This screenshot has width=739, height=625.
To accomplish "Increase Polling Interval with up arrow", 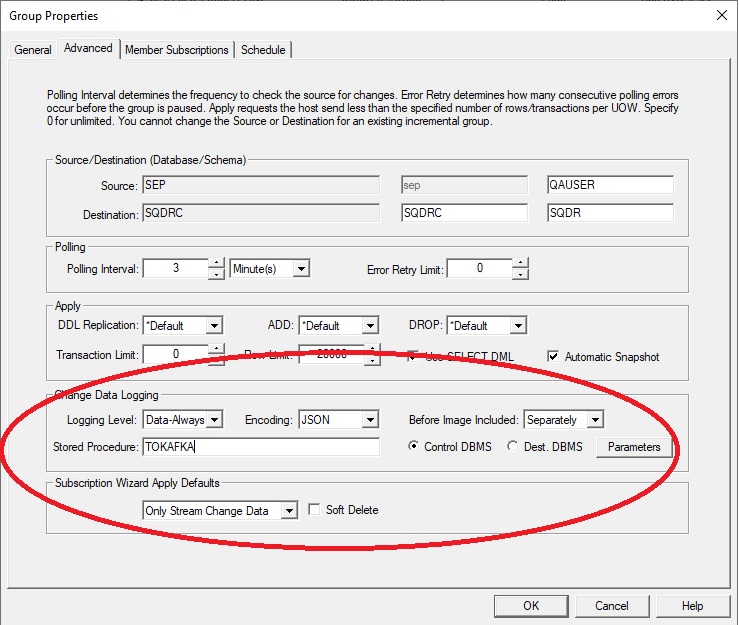I will click(x=216, y=263).
